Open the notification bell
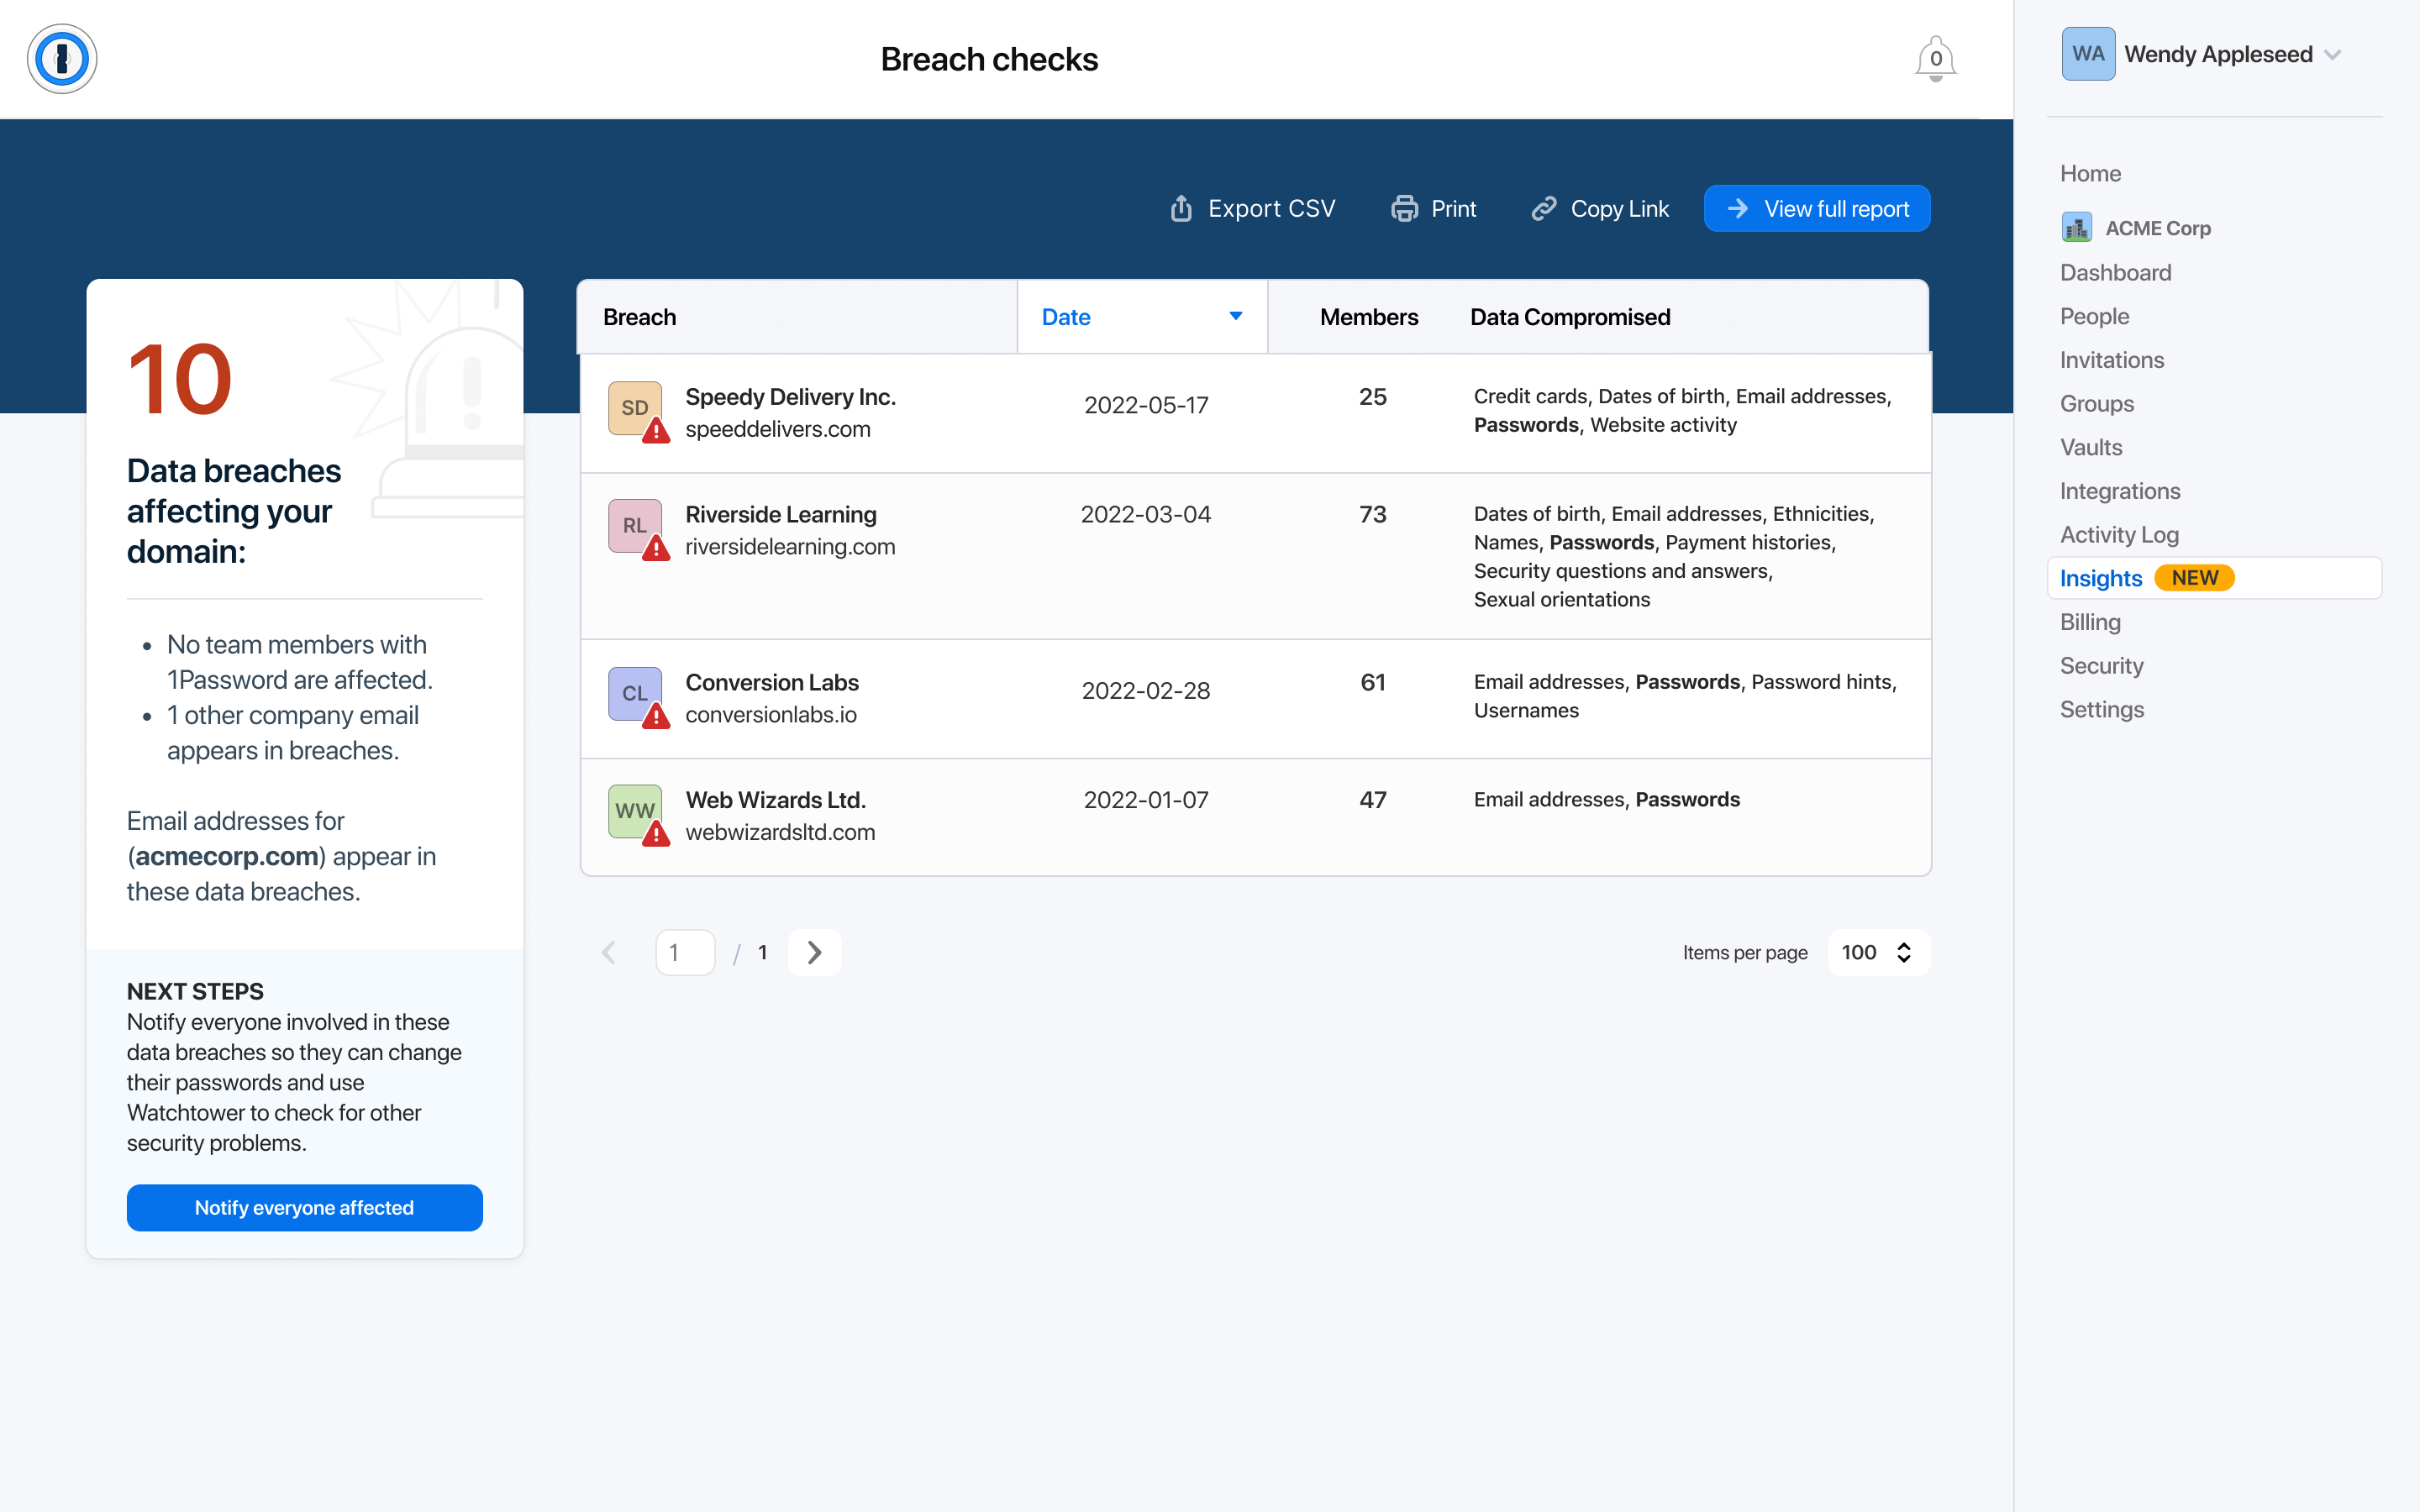The height and width of the screenshot is (1512, 2420). (1934, 58)
